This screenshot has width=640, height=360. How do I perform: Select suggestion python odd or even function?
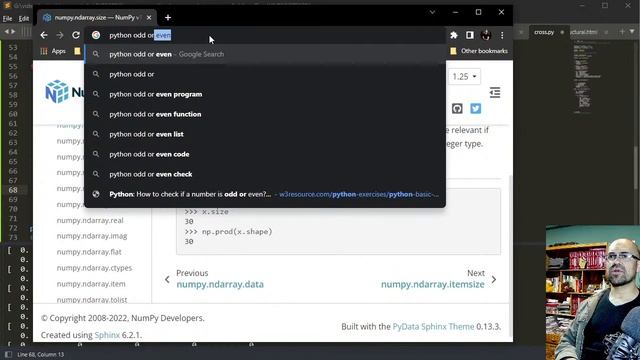click(265, 114)
